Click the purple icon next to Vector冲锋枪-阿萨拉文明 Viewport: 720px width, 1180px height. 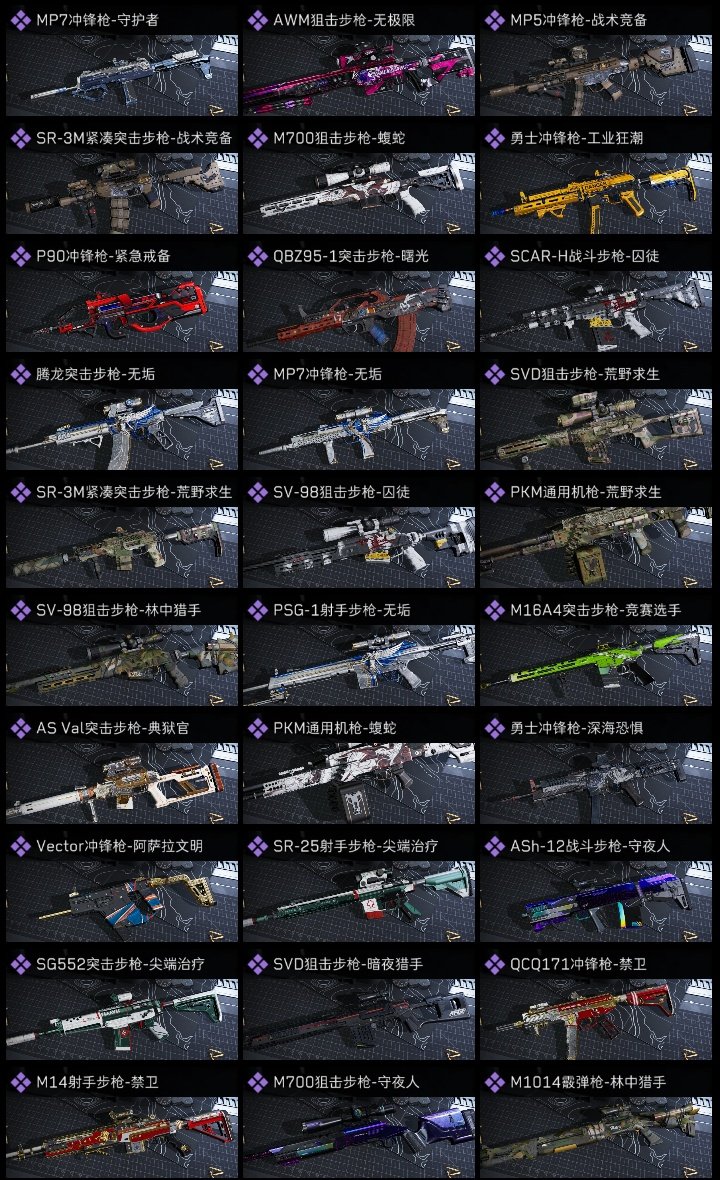point(20,846)
